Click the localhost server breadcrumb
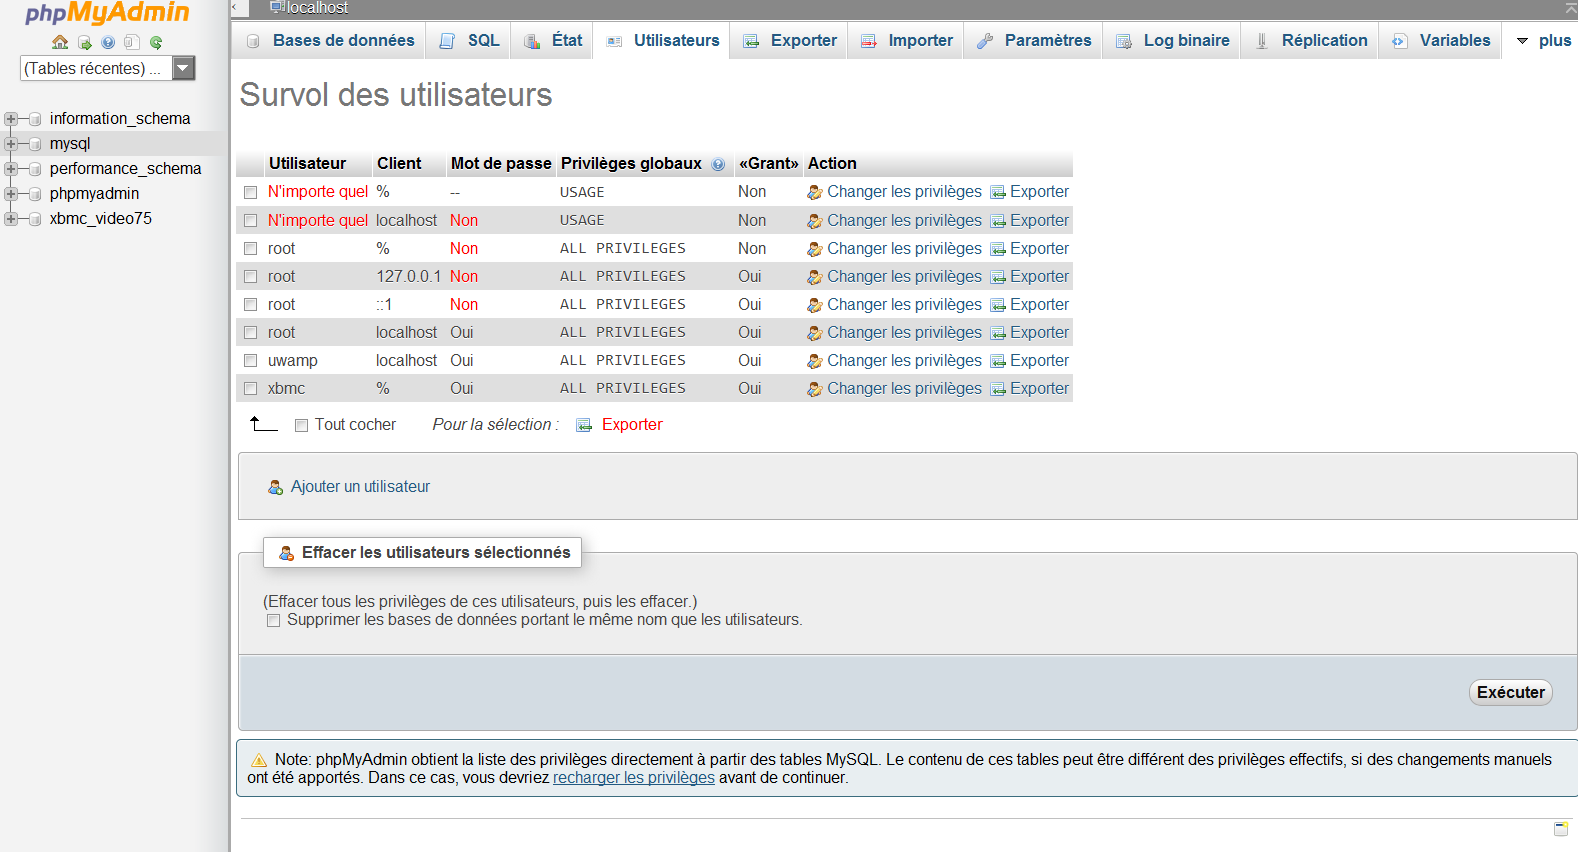Screen dimensions: 1578x852 pyautogui.click(x=317, y=8)
